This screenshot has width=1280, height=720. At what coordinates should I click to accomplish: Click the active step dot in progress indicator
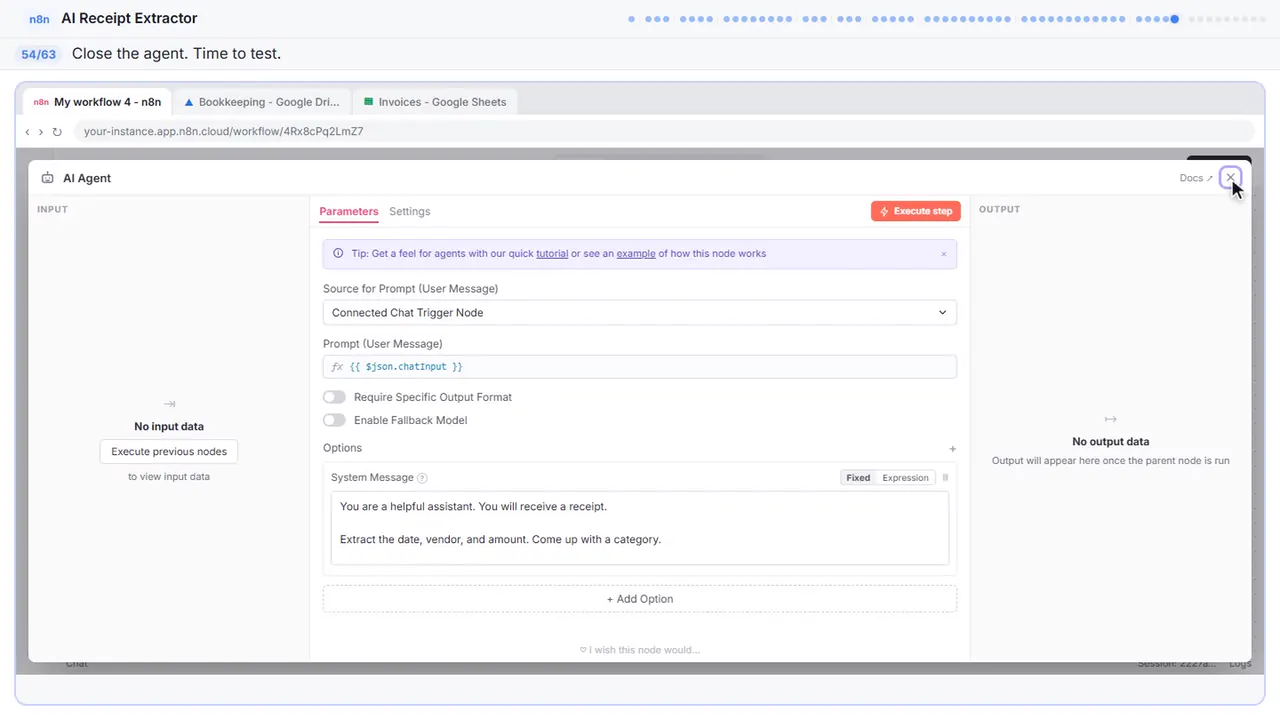(x=1175, y=19)
